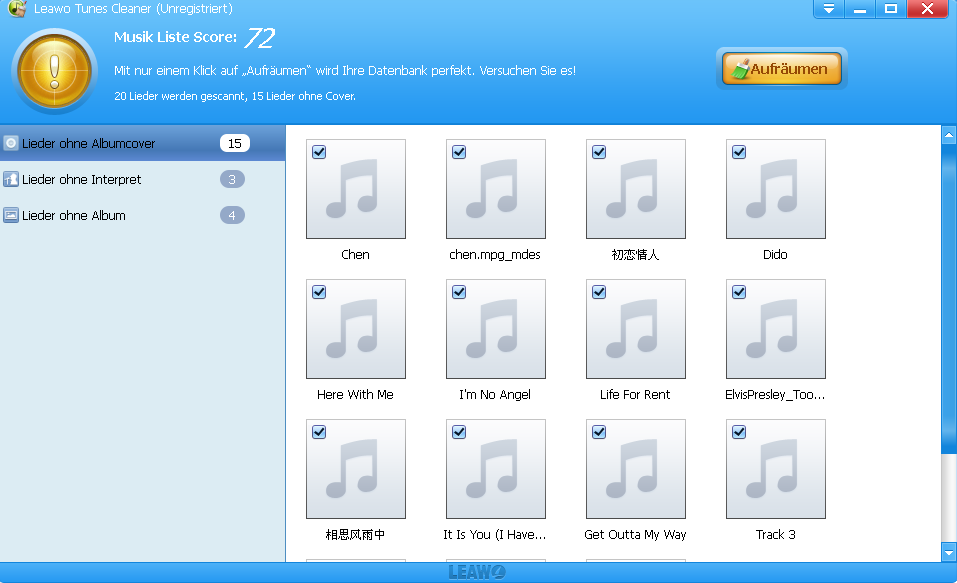
Task: Click the artist person icon in sidebar
Action: click(10, 179)
